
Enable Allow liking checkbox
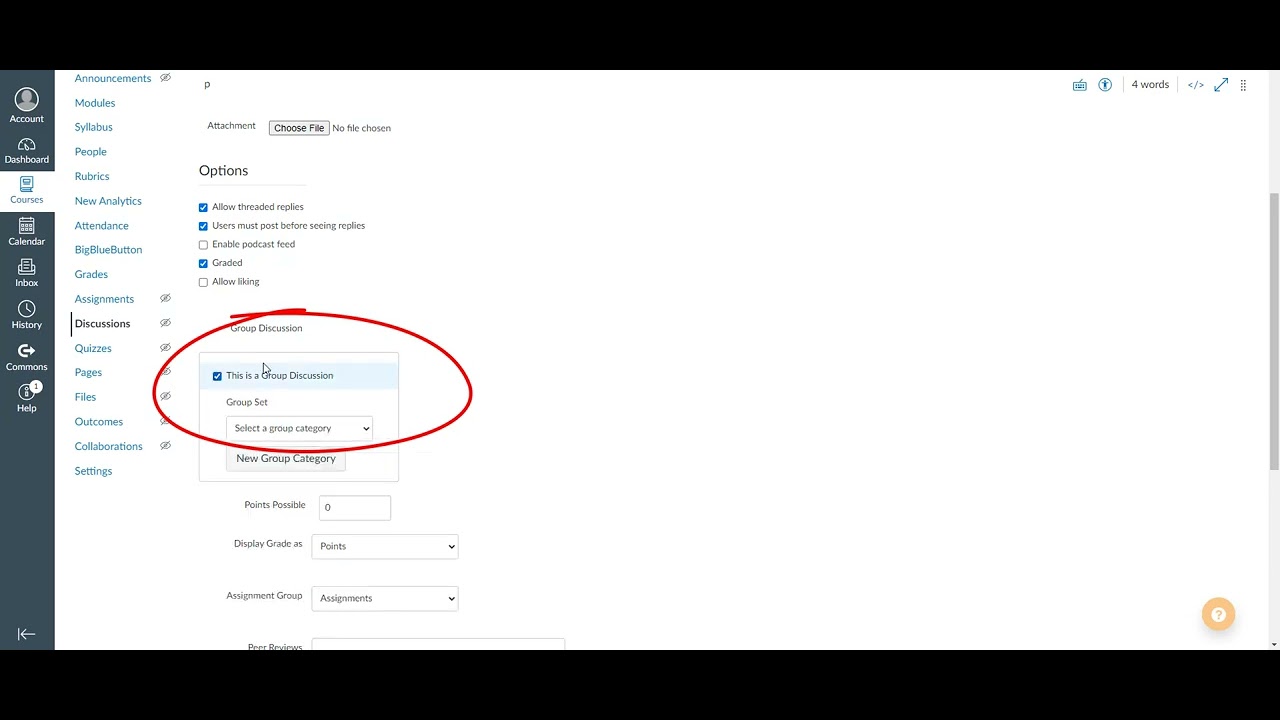203,282
